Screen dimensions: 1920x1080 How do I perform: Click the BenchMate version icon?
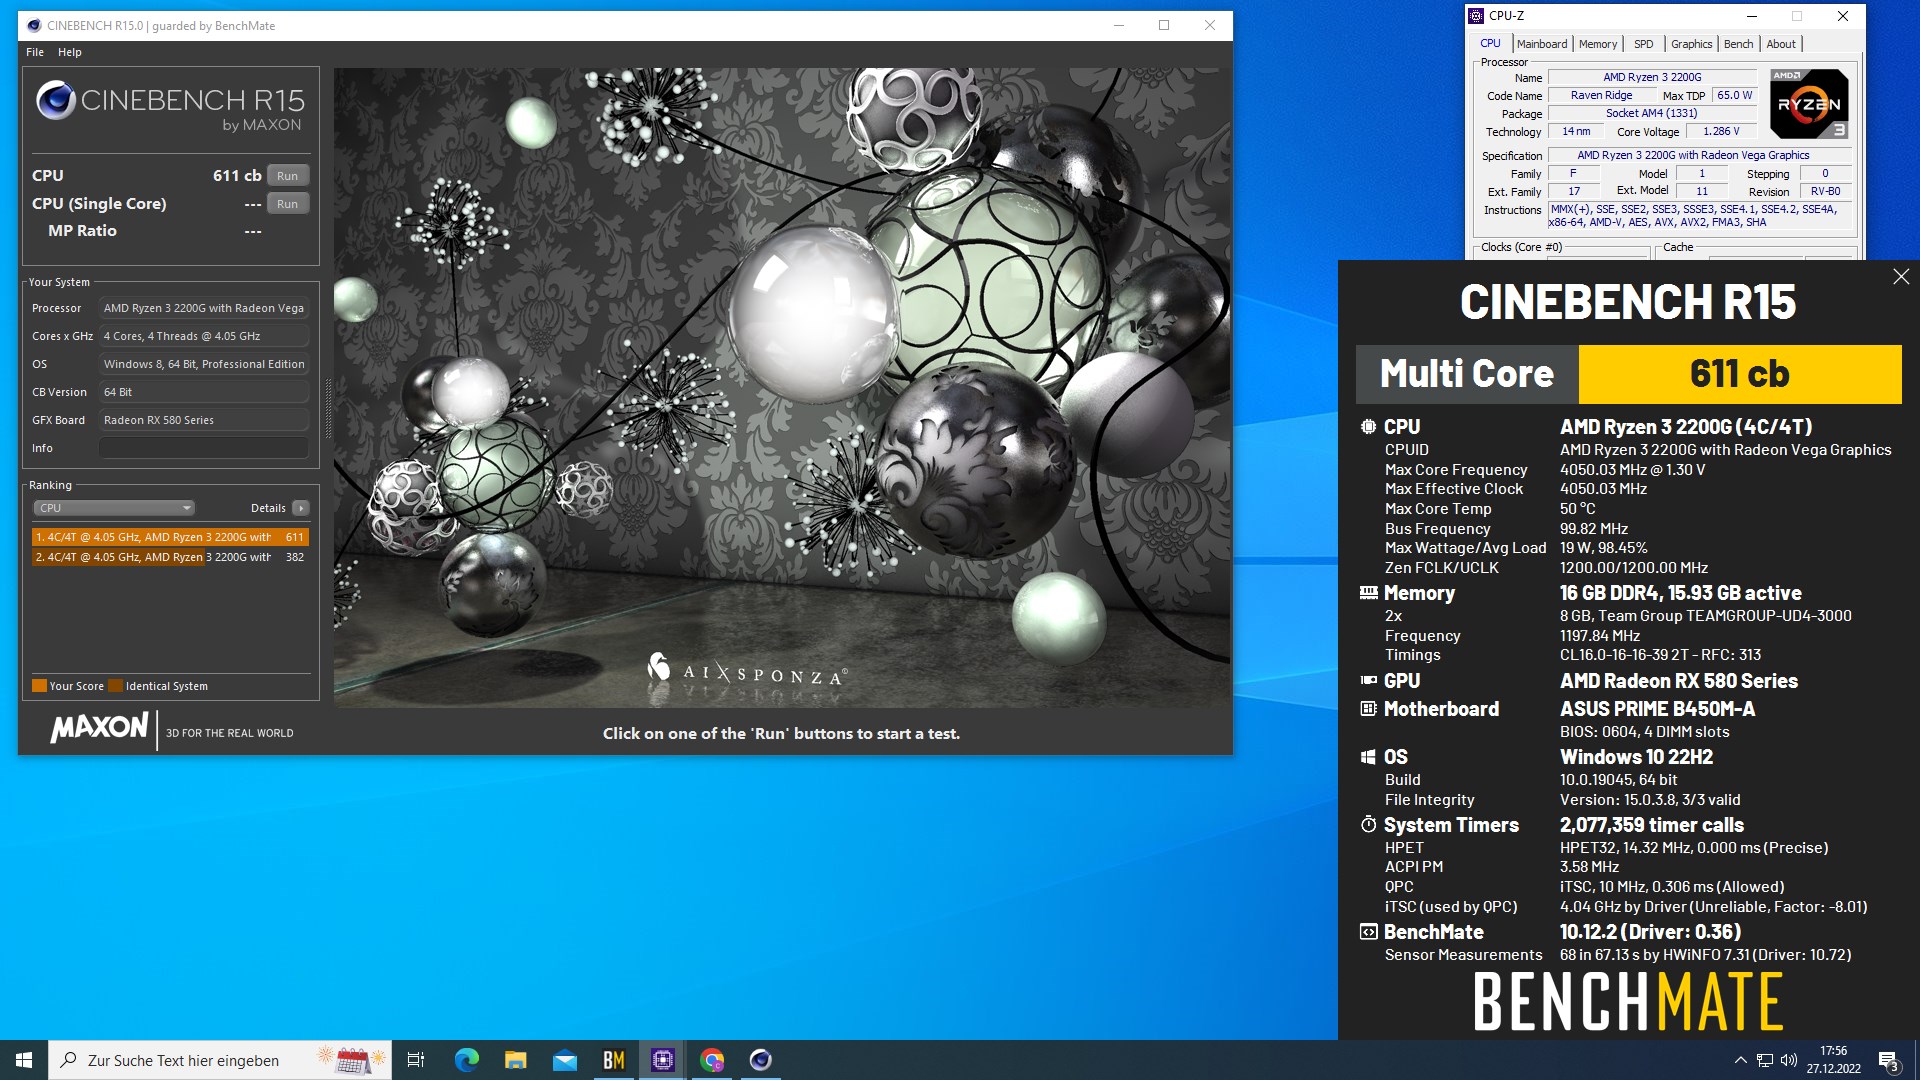point(1368,932)
